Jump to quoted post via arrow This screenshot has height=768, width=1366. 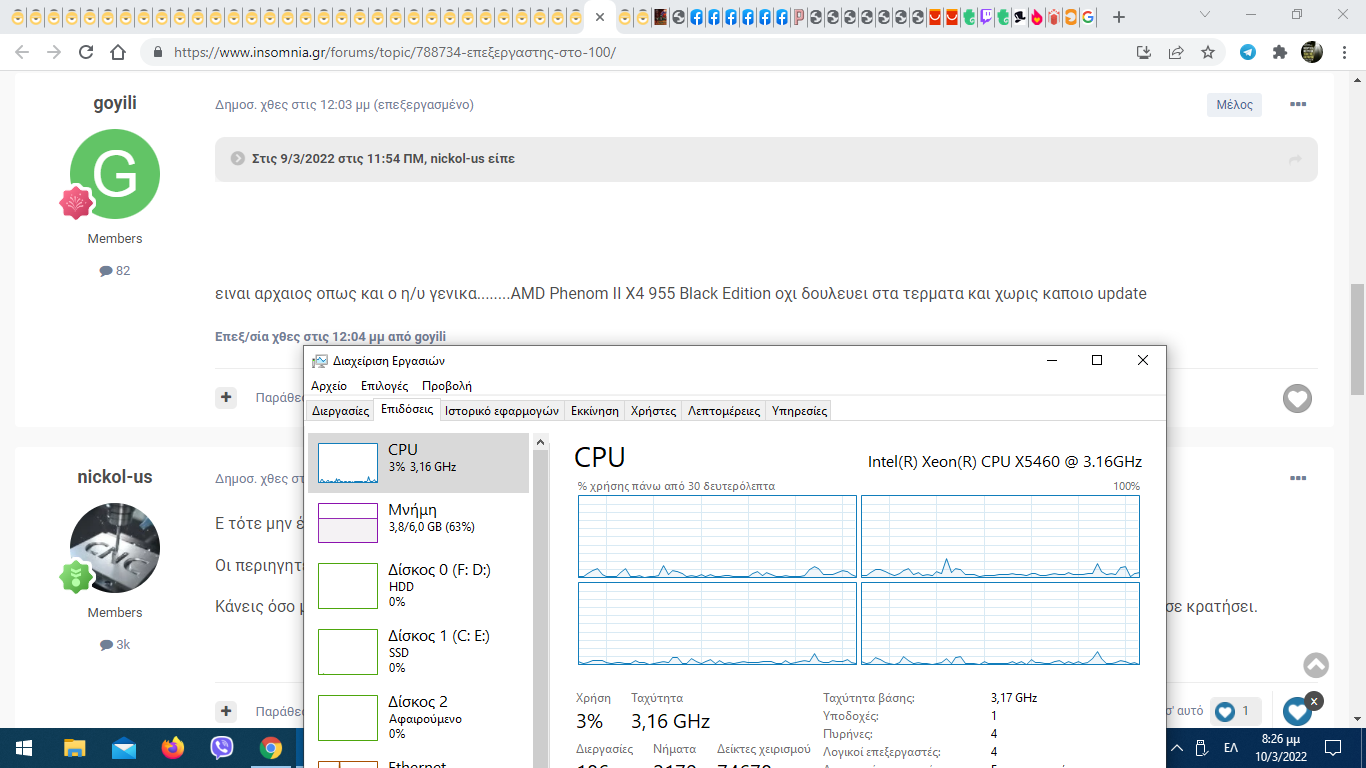1295,159
